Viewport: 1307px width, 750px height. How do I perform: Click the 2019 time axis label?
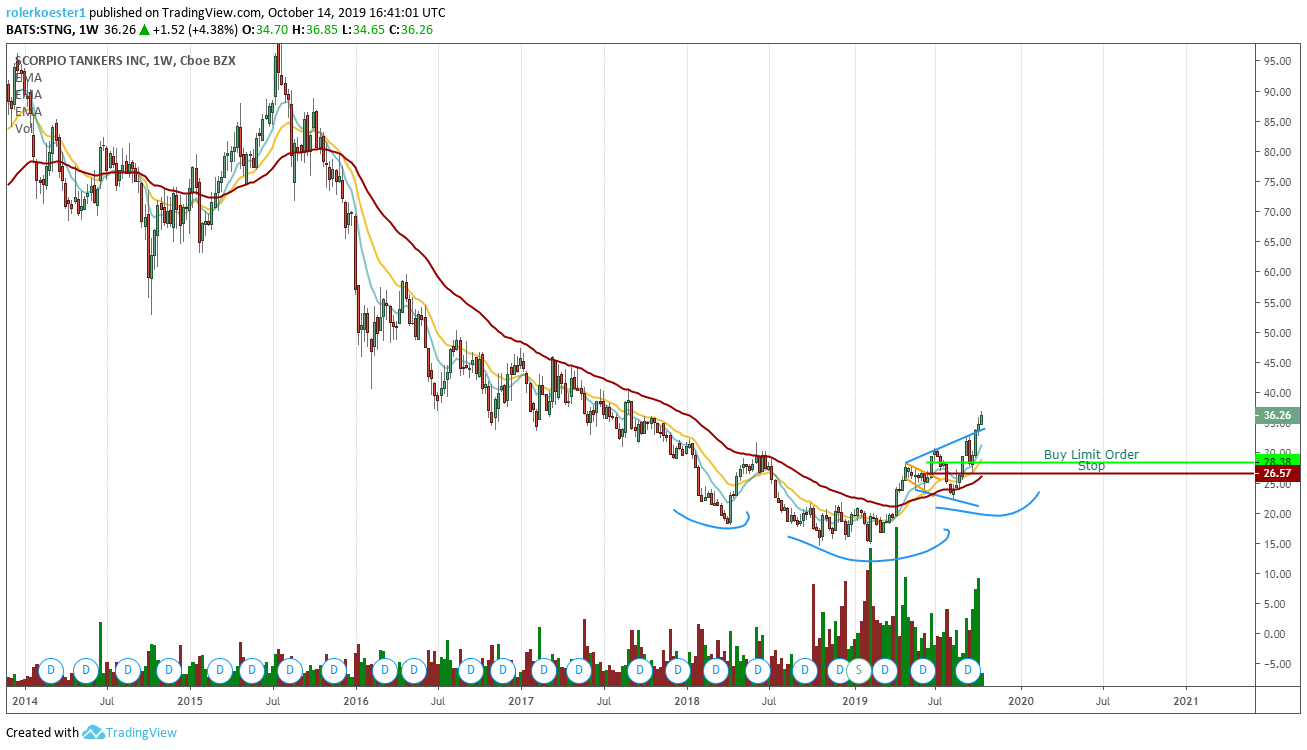coord(853,703)
